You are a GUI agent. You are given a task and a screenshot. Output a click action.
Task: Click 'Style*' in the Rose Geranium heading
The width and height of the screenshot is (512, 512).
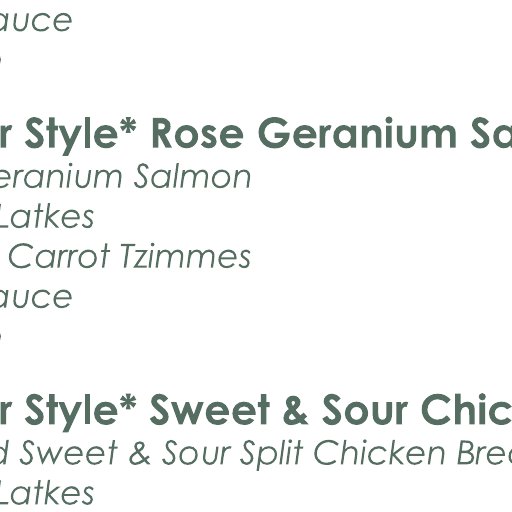coord(81,135)
